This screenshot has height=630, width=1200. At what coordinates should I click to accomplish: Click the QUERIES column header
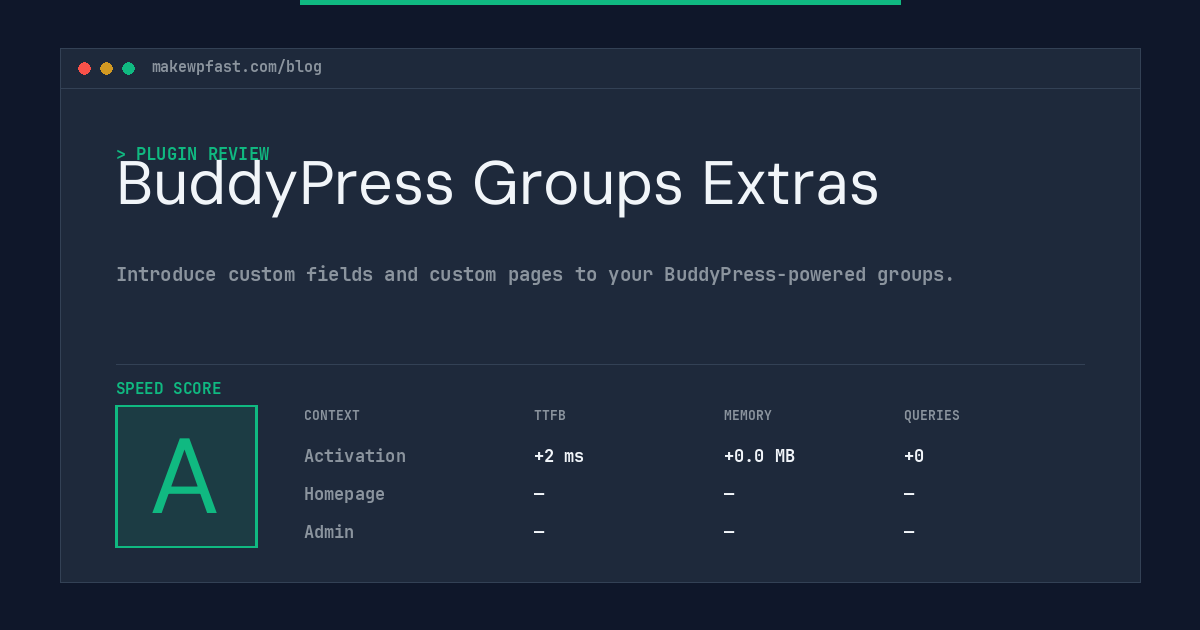pos(932,416)
